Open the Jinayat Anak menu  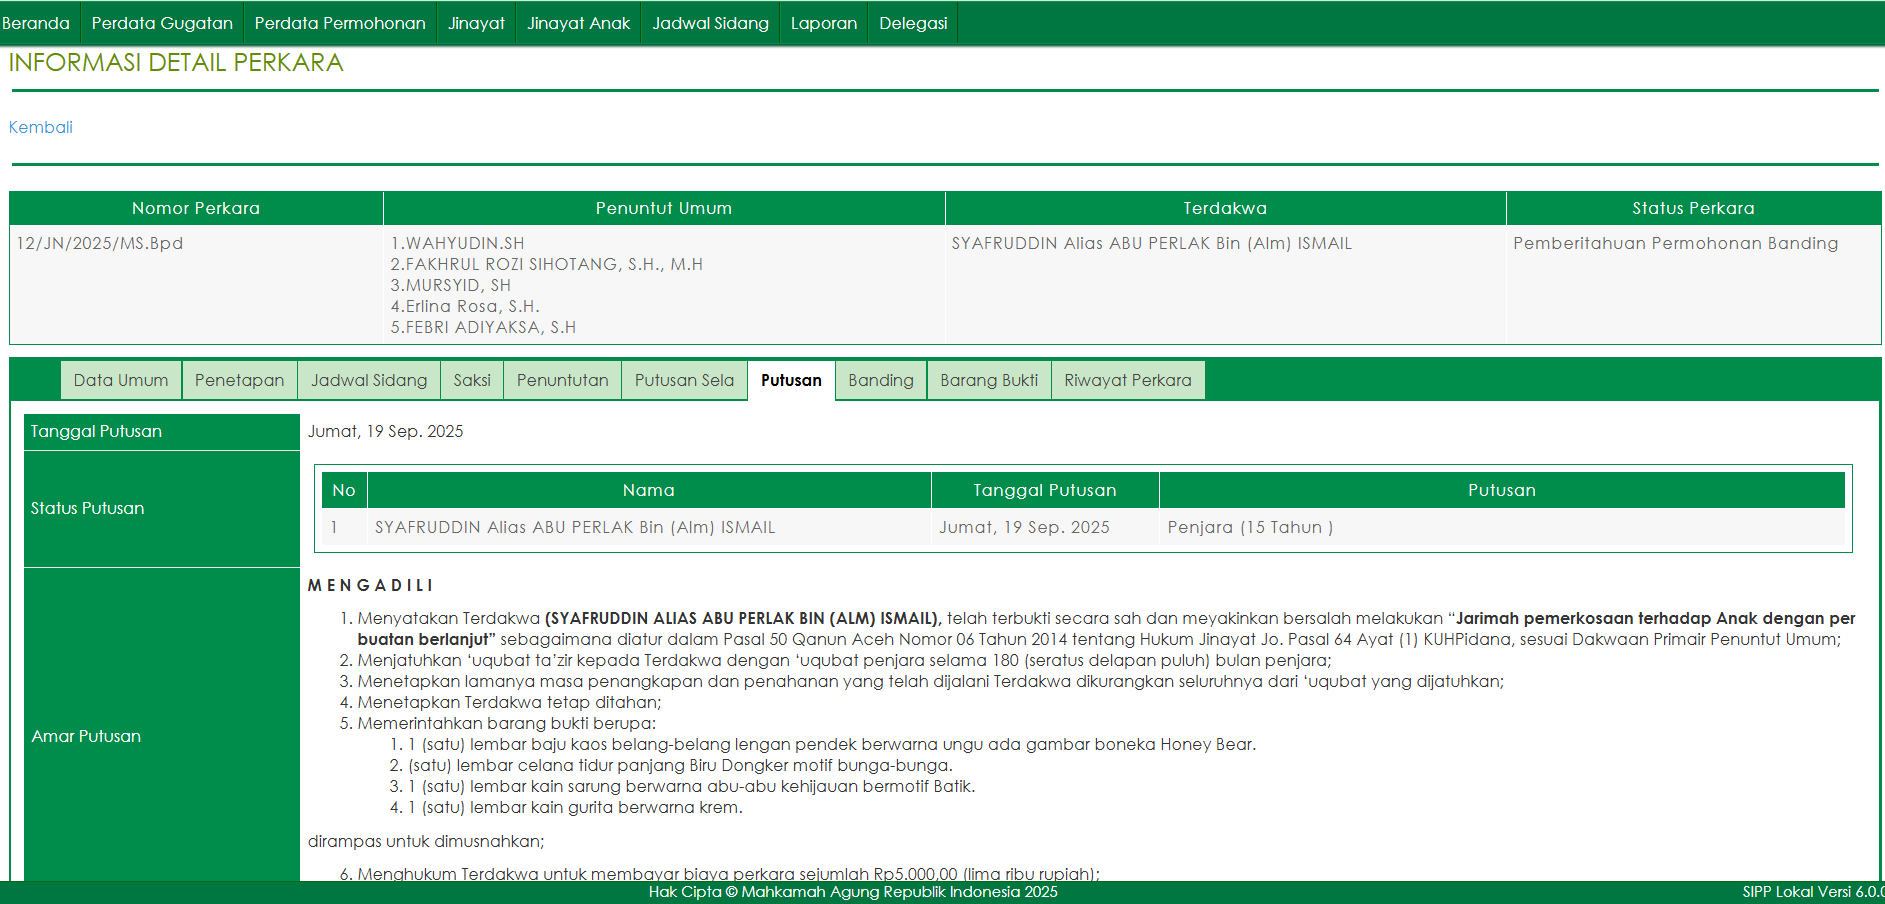click(x=579, y=23)
